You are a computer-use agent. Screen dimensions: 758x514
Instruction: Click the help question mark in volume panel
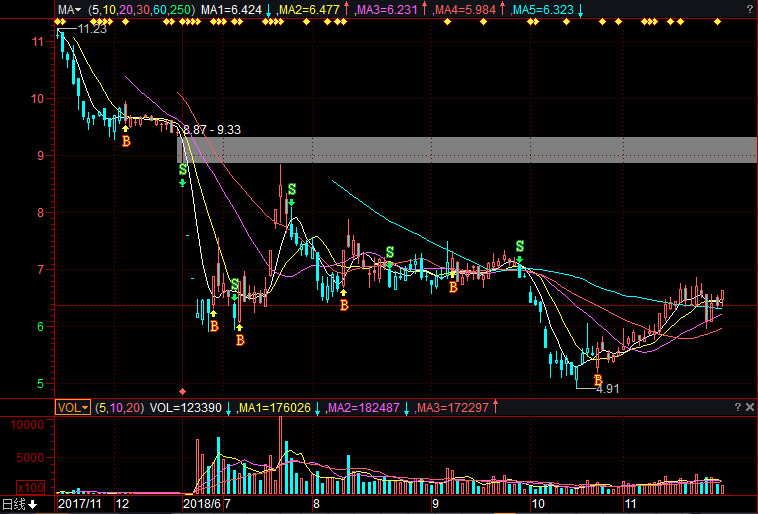[x=736, y=407]
